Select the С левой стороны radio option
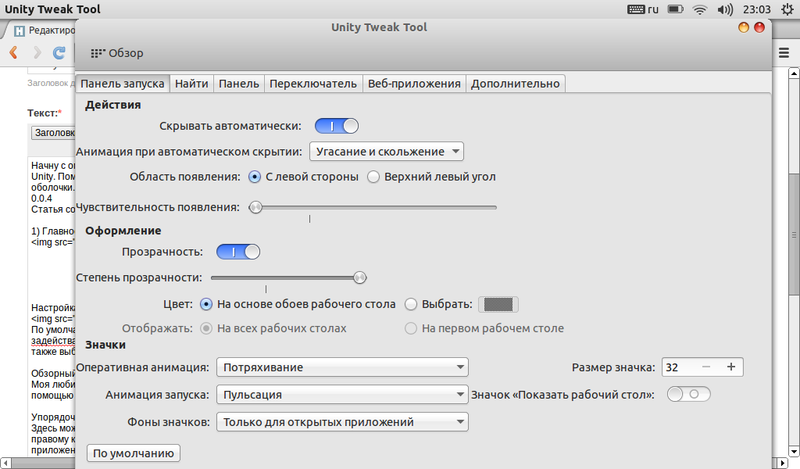The image size is (800, 469). tap(304, 177)
